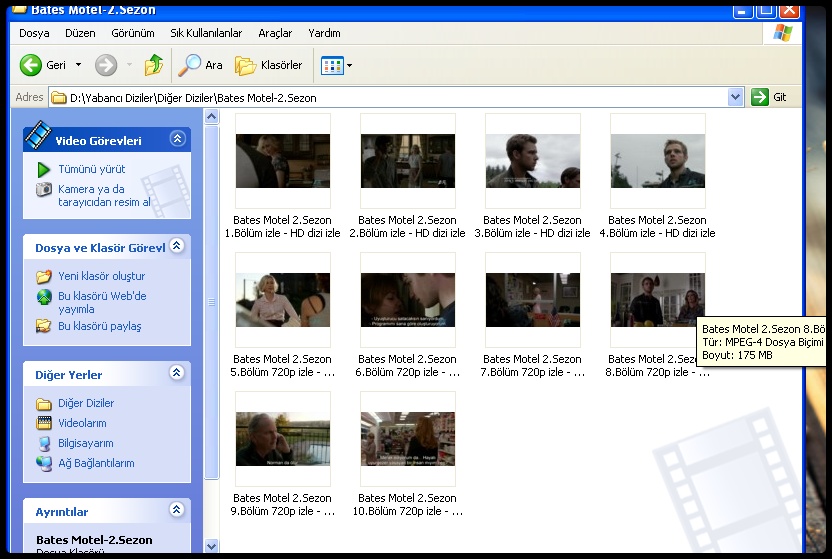Click the Git go arrow button
832x559 pixels.
tap(761, 97)
